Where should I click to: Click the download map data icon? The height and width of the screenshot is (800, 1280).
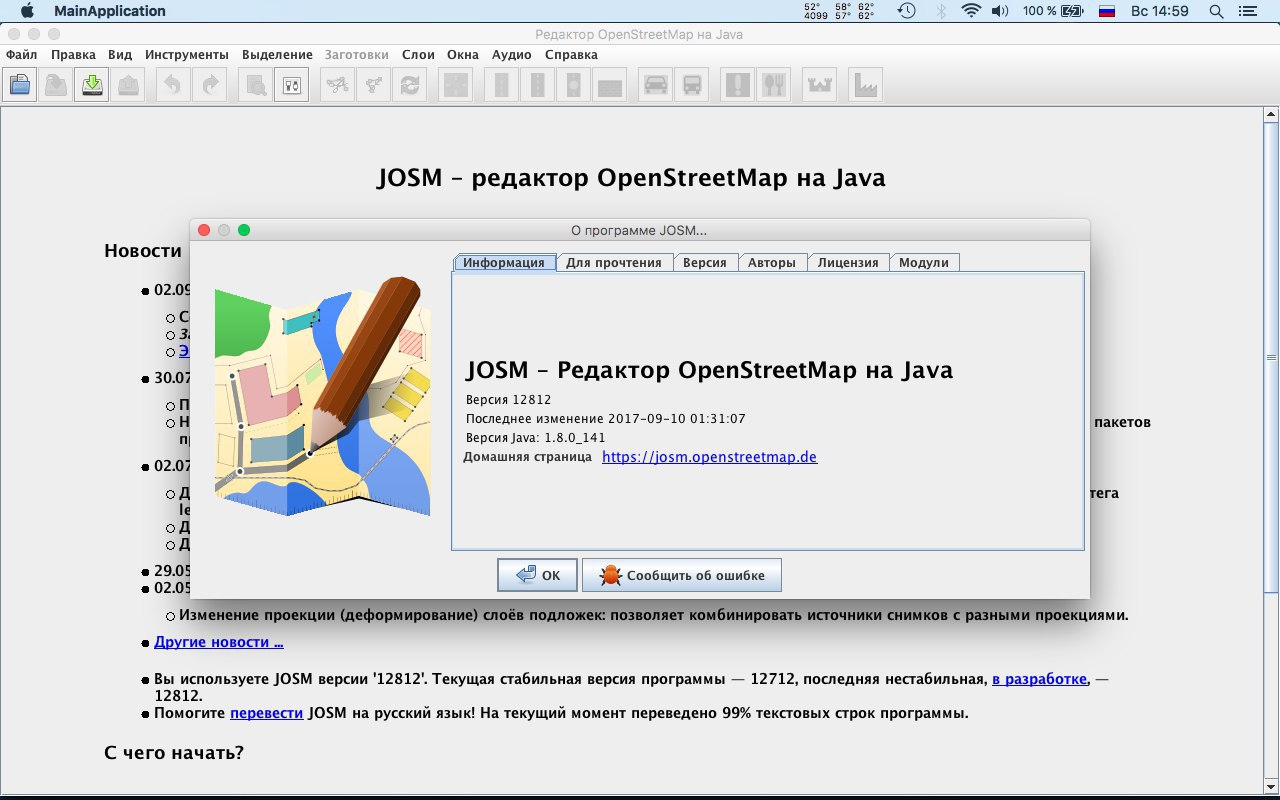[x=91, y=85]
